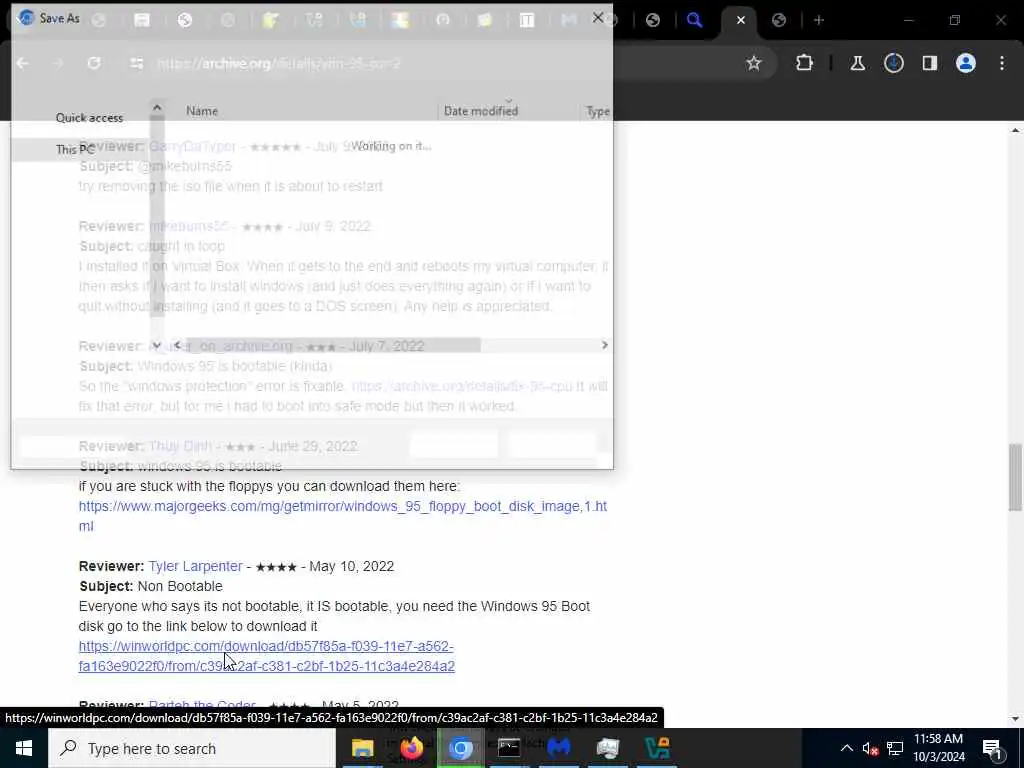Select This PC in Save As sidebar

(75, 150)
